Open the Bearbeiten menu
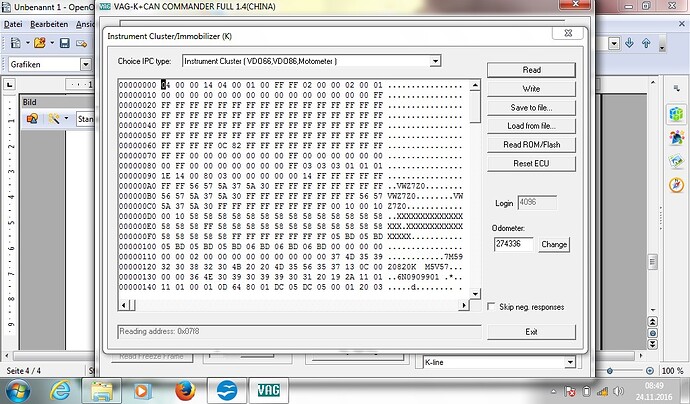Viewport: 690px width, 404px height. (x=49, y=24)
